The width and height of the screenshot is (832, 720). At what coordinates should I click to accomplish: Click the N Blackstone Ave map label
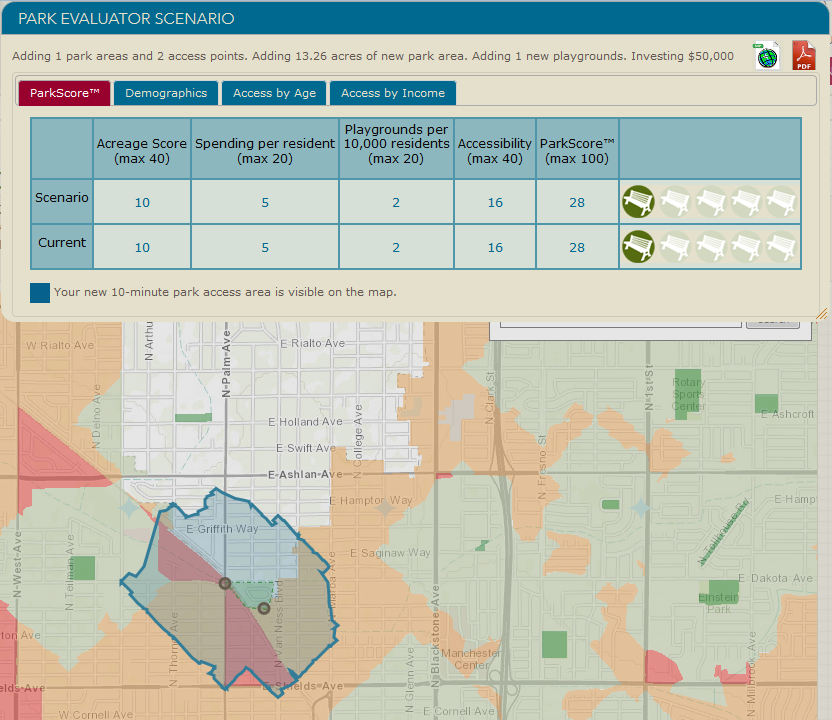pyautogui.click(x=435, y=636)
